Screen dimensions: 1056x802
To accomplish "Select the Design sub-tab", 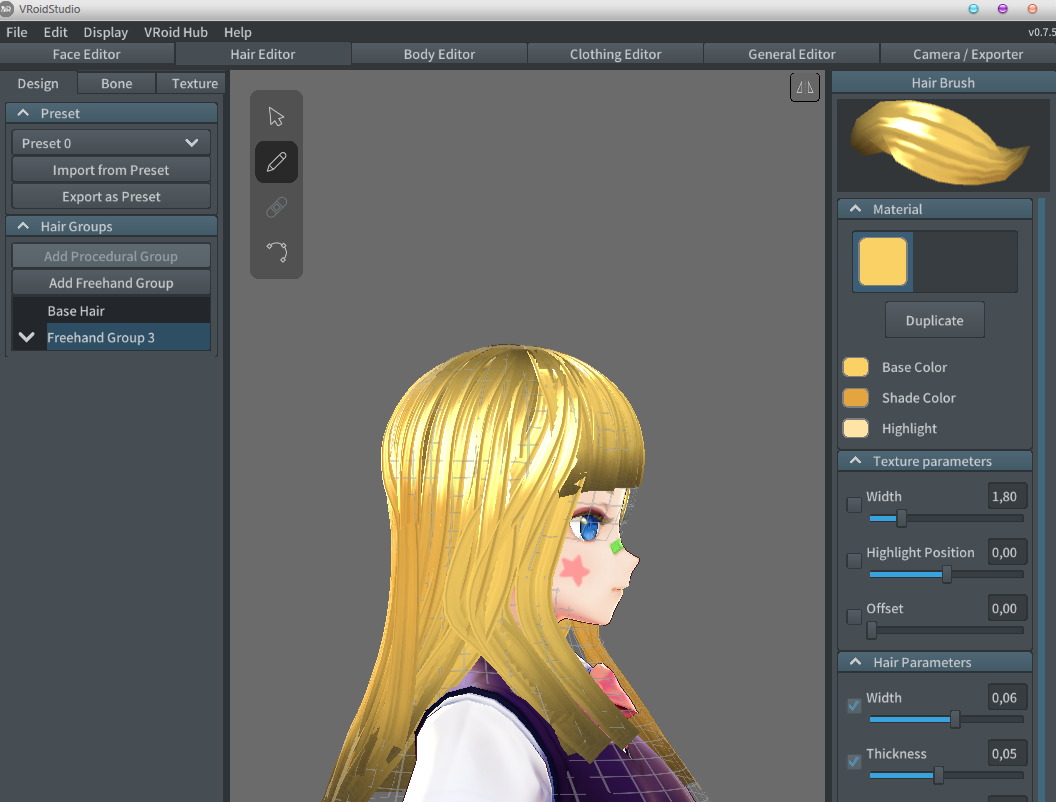I will 38,83.
